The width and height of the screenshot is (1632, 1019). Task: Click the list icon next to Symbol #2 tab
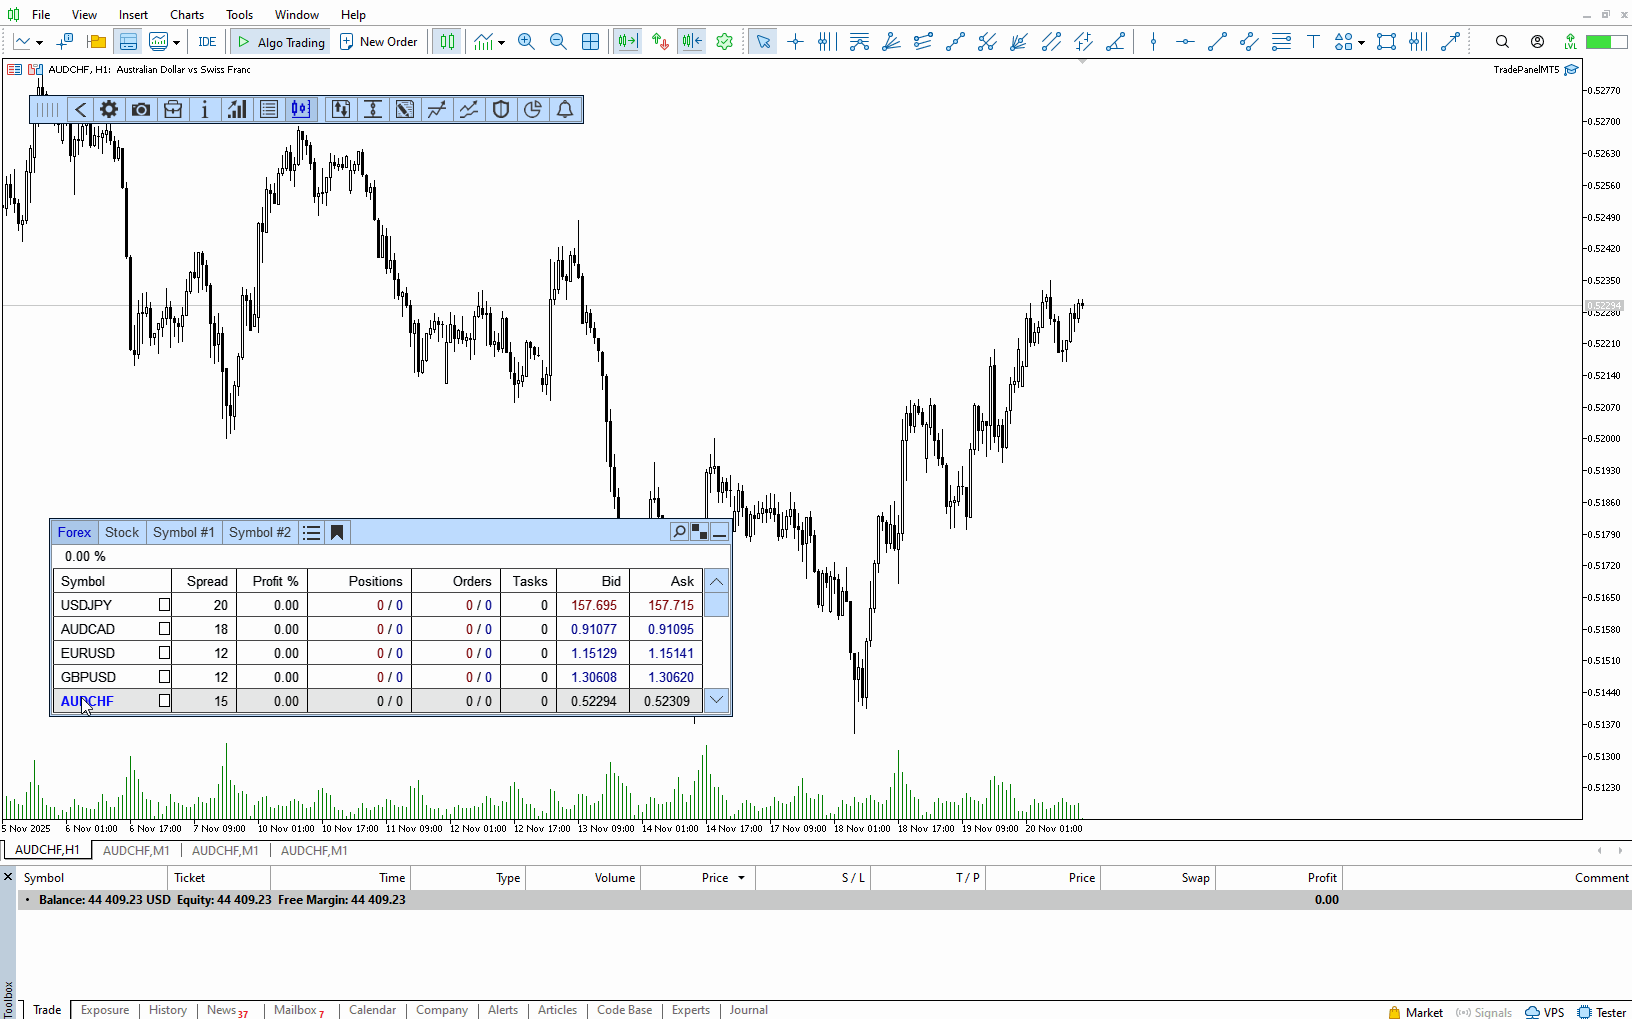[312, 533]
